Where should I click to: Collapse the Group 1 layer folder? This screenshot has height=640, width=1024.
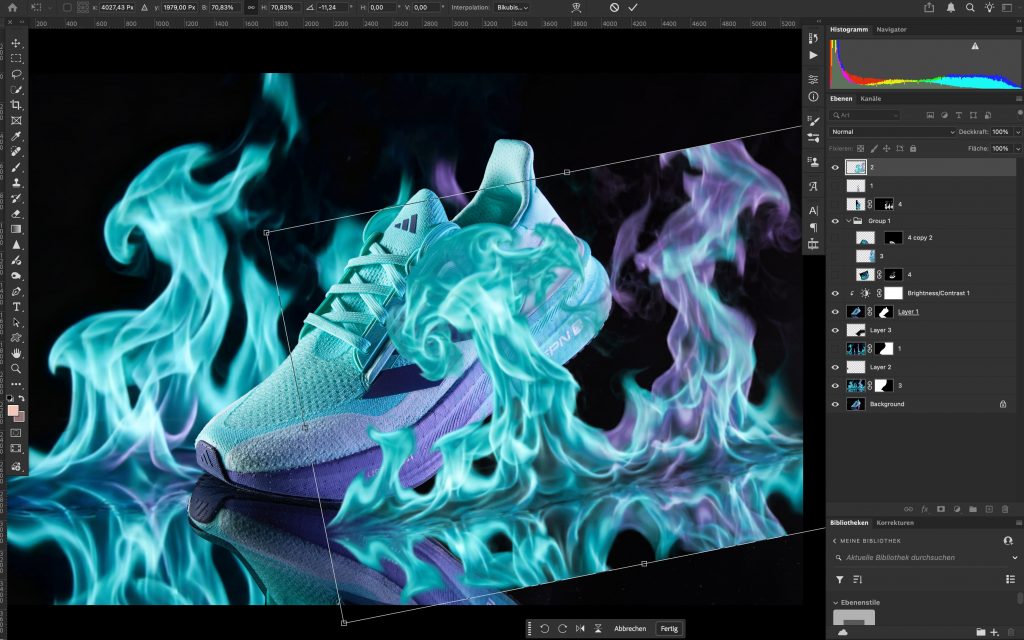[x=848, y=220]
